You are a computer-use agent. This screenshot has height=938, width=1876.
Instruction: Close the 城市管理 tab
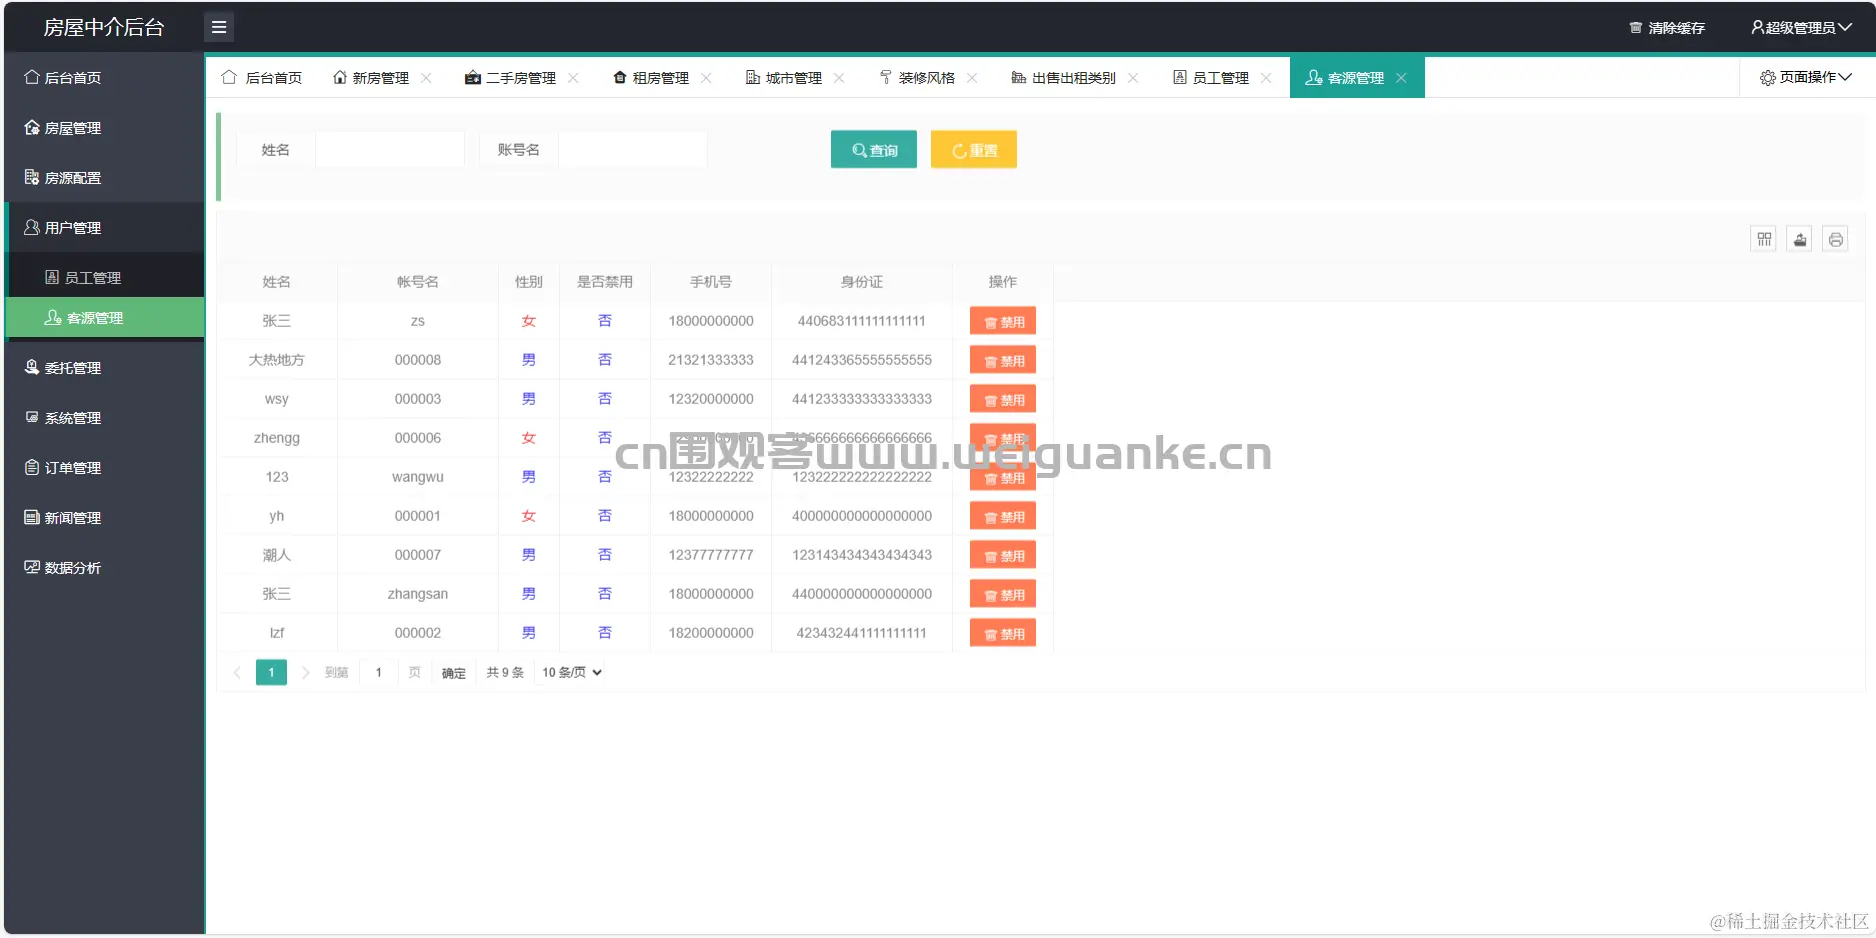839,78
